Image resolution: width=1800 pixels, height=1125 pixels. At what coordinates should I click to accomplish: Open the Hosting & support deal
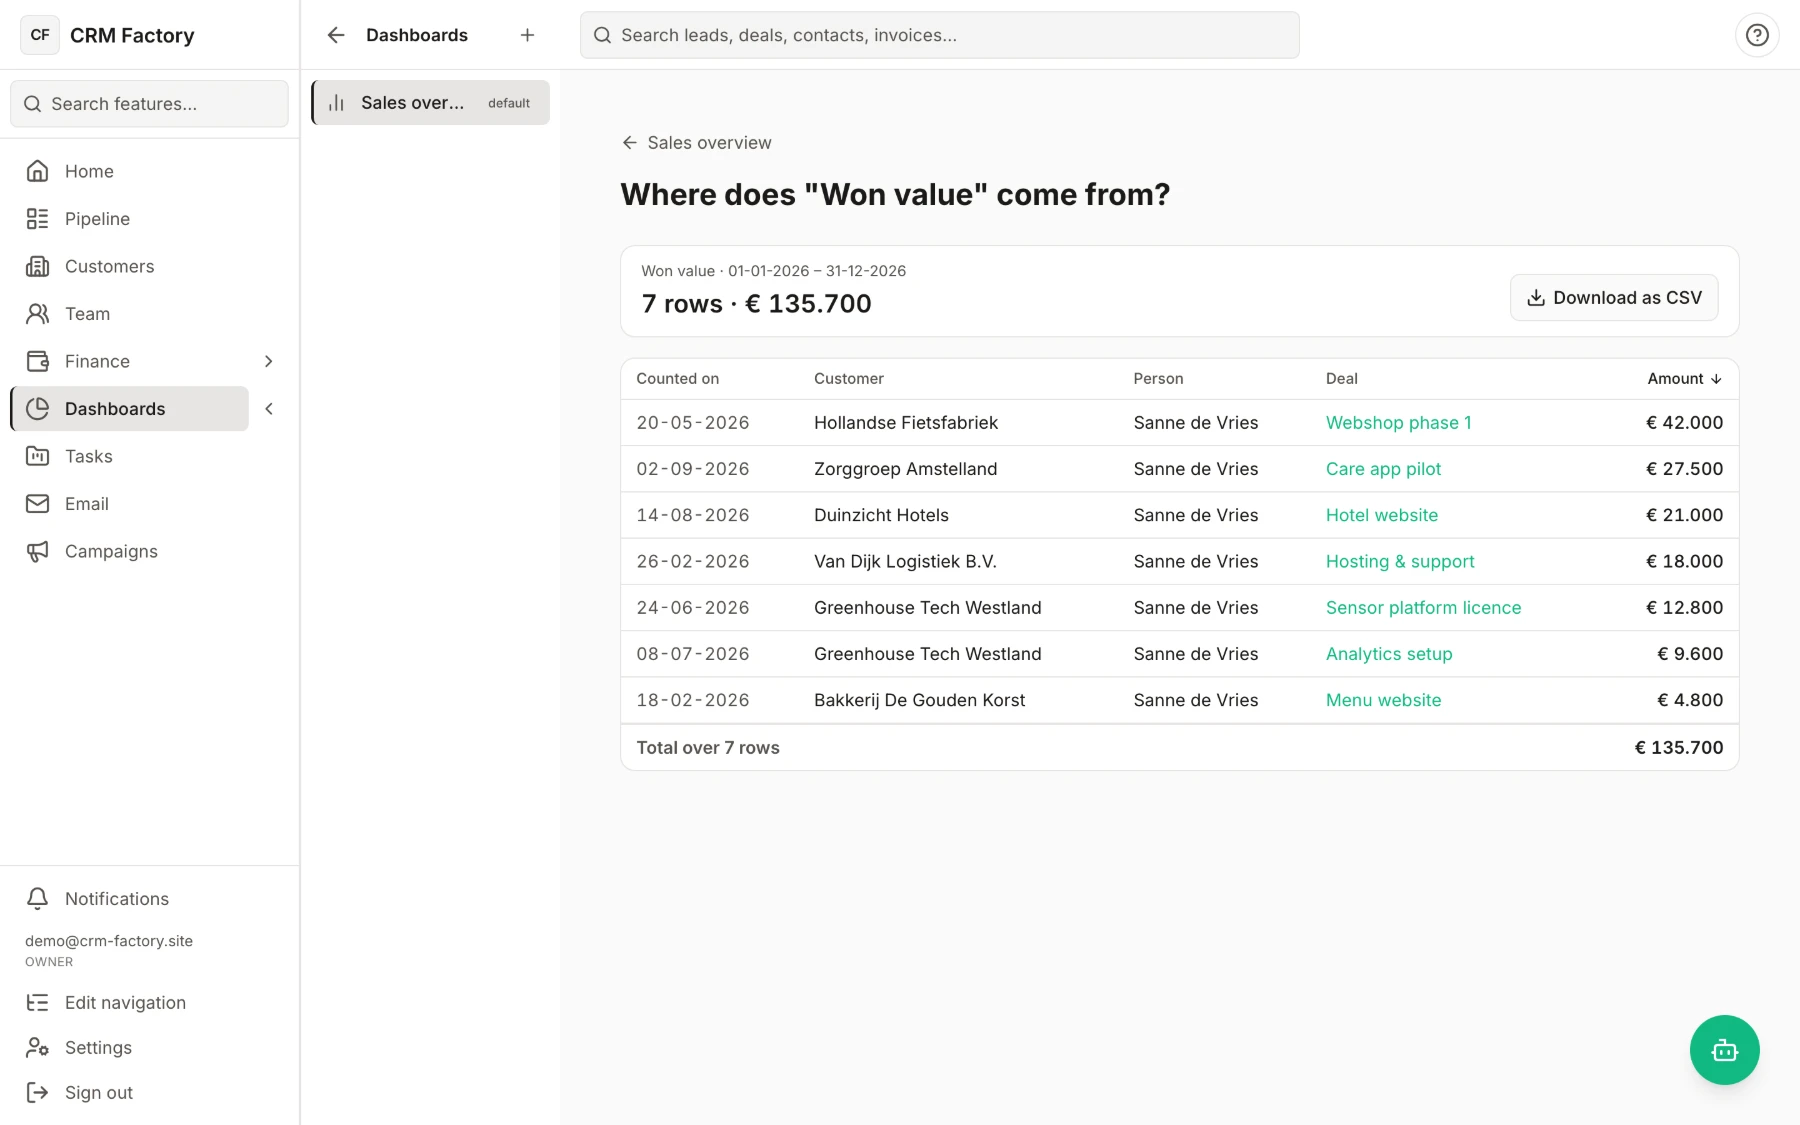point(1400,561)
